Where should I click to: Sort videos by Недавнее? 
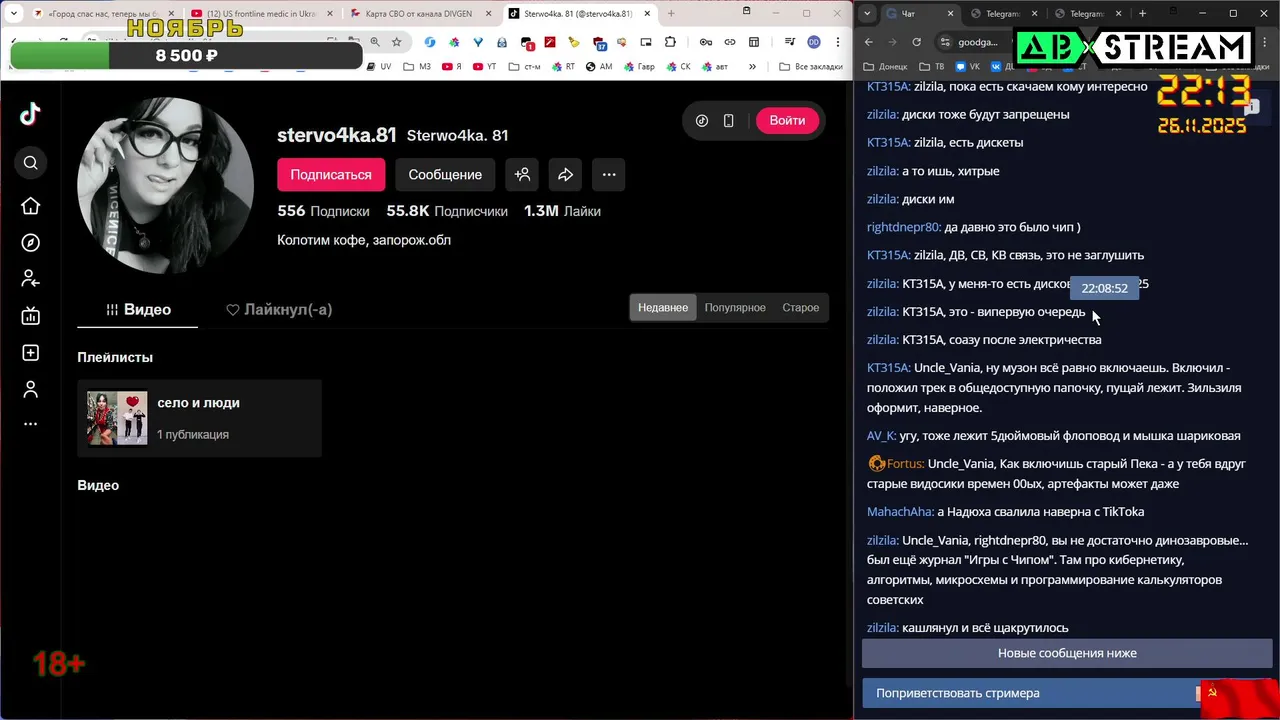[663, 307]
